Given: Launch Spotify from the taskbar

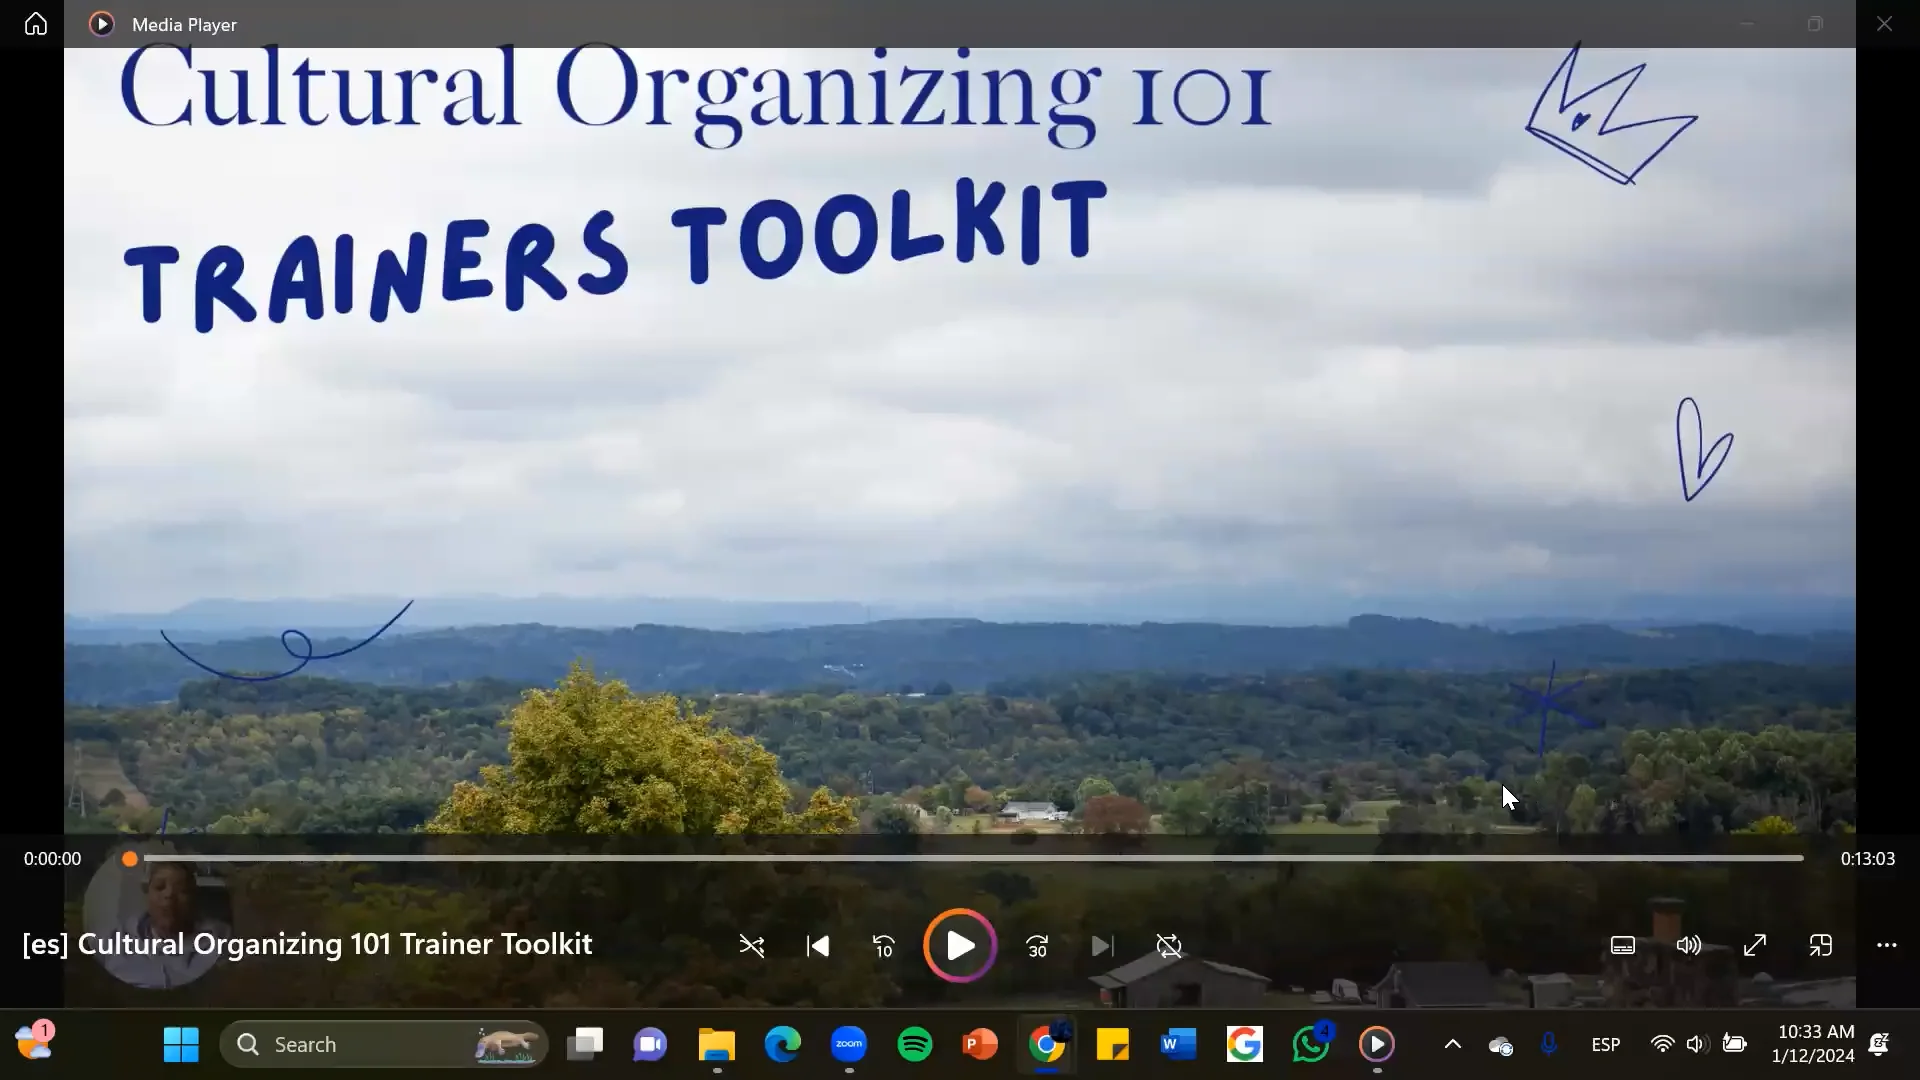Looking at the screenshot, I should pos(915,1044).
